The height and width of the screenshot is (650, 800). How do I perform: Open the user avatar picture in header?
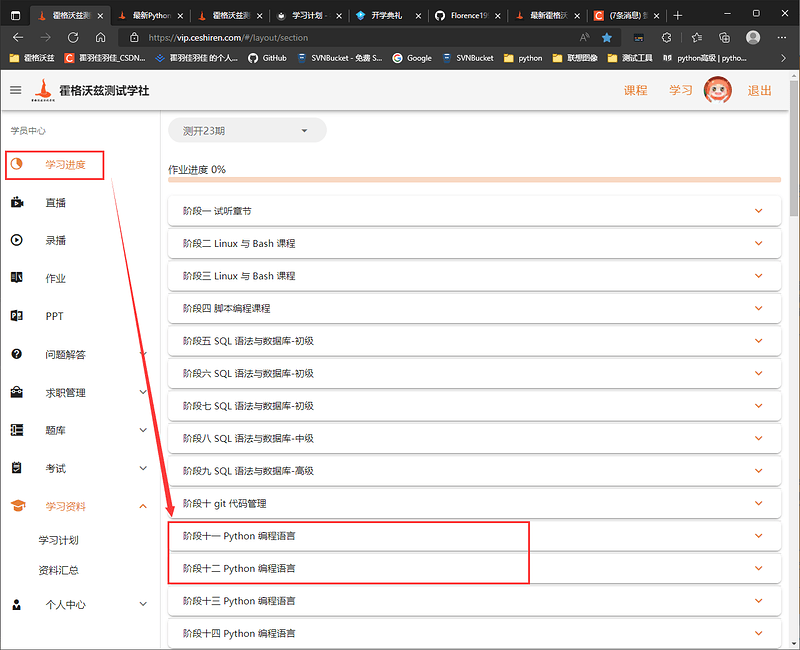point(717,90)
